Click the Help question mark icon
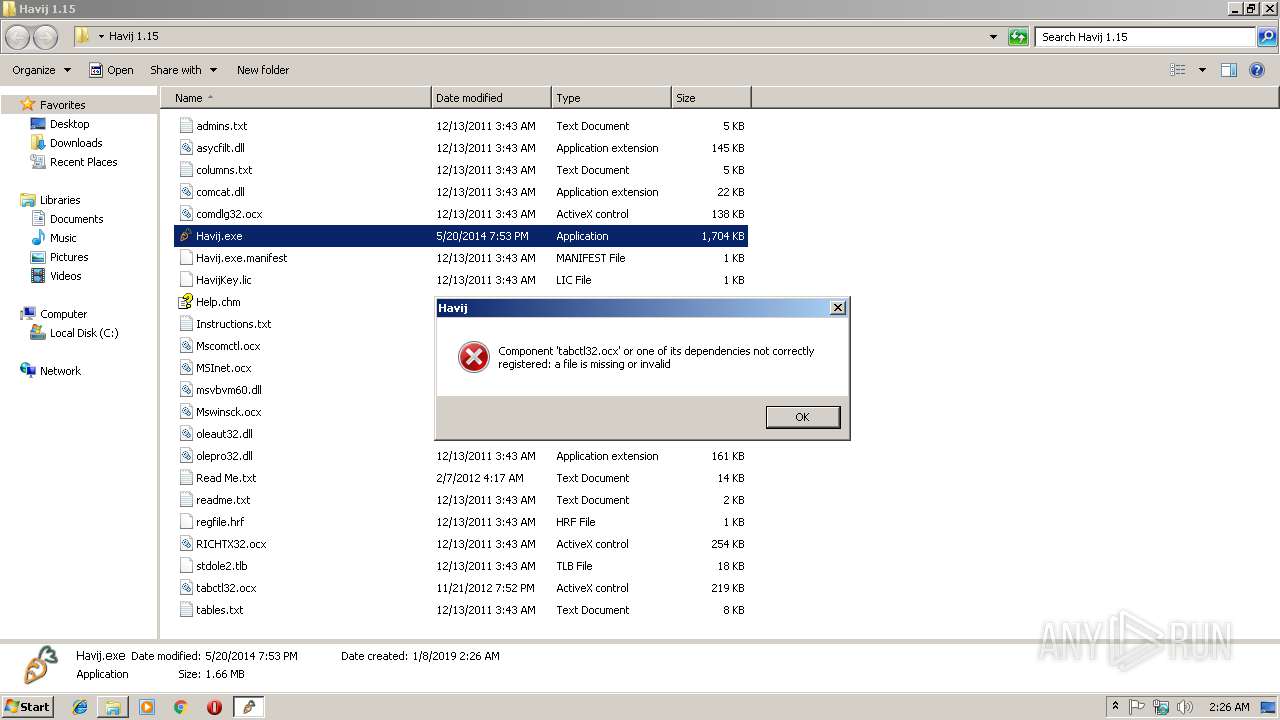 1257,70
